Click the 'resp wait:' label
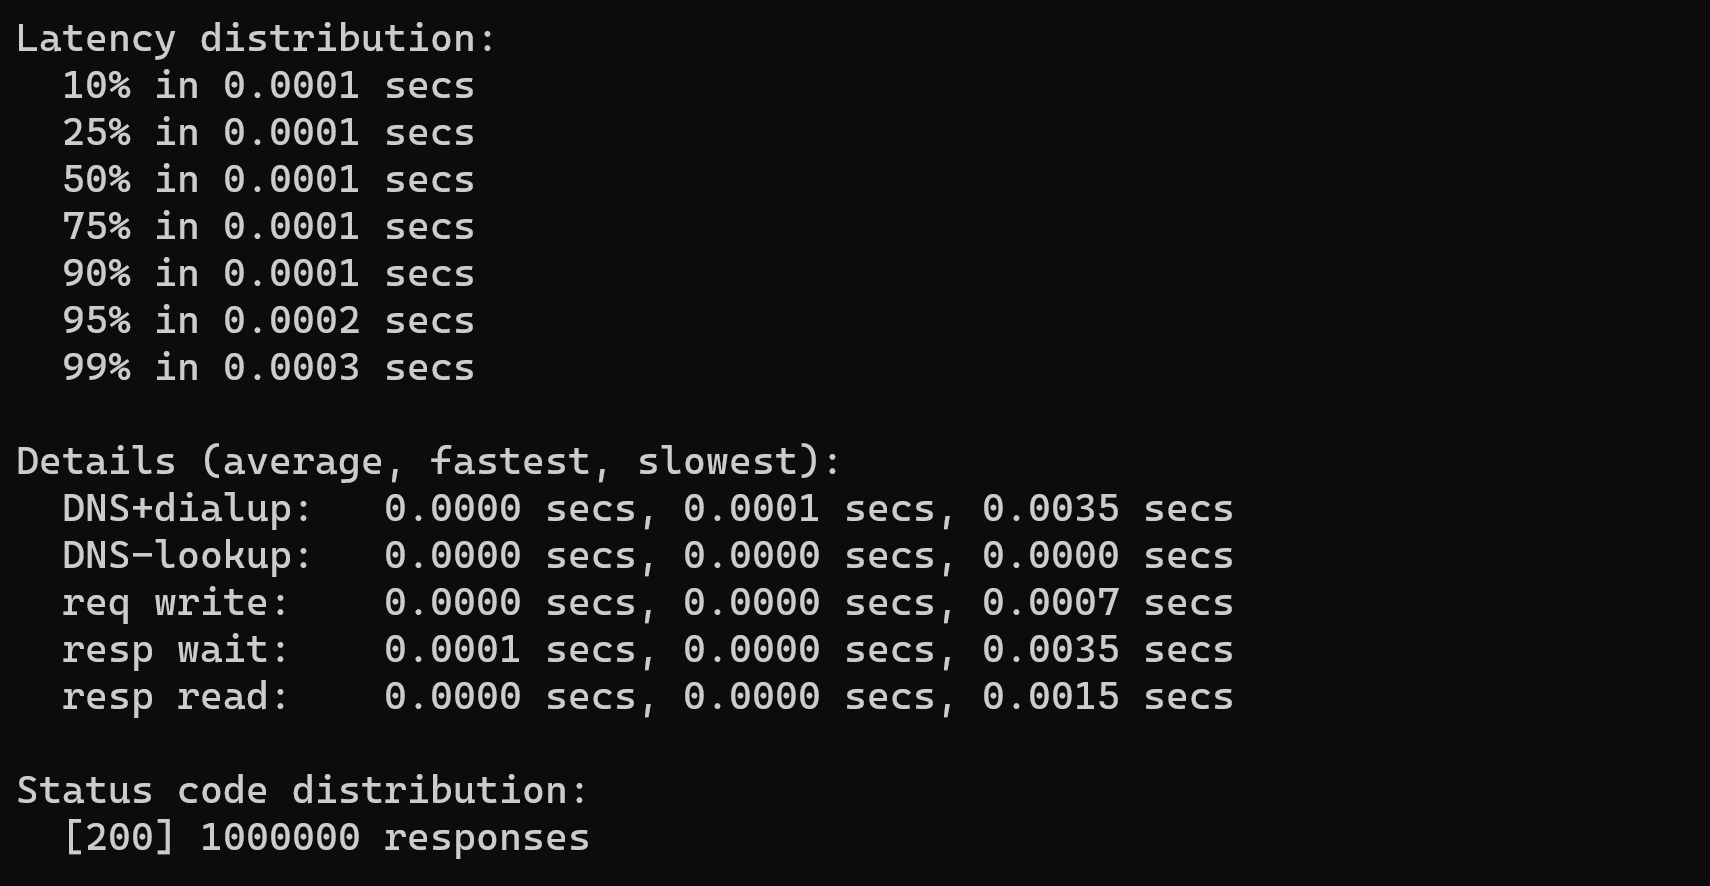Image resolution: width=1710 pixels, height=886 pixels. 176,650
